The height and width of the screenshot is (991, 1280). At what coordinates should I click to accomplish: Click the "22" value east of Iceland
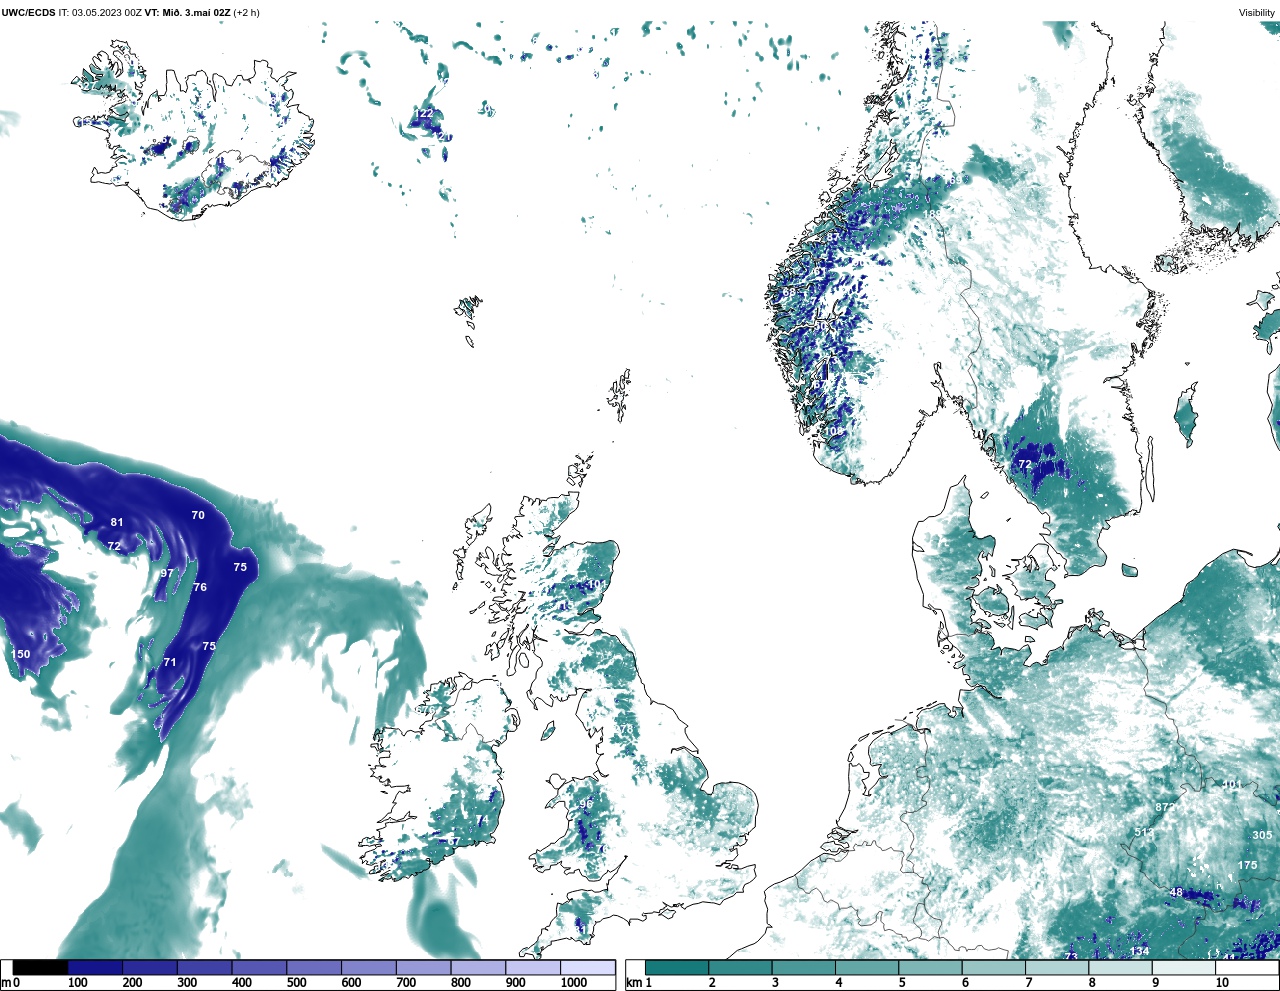[426, 113]
